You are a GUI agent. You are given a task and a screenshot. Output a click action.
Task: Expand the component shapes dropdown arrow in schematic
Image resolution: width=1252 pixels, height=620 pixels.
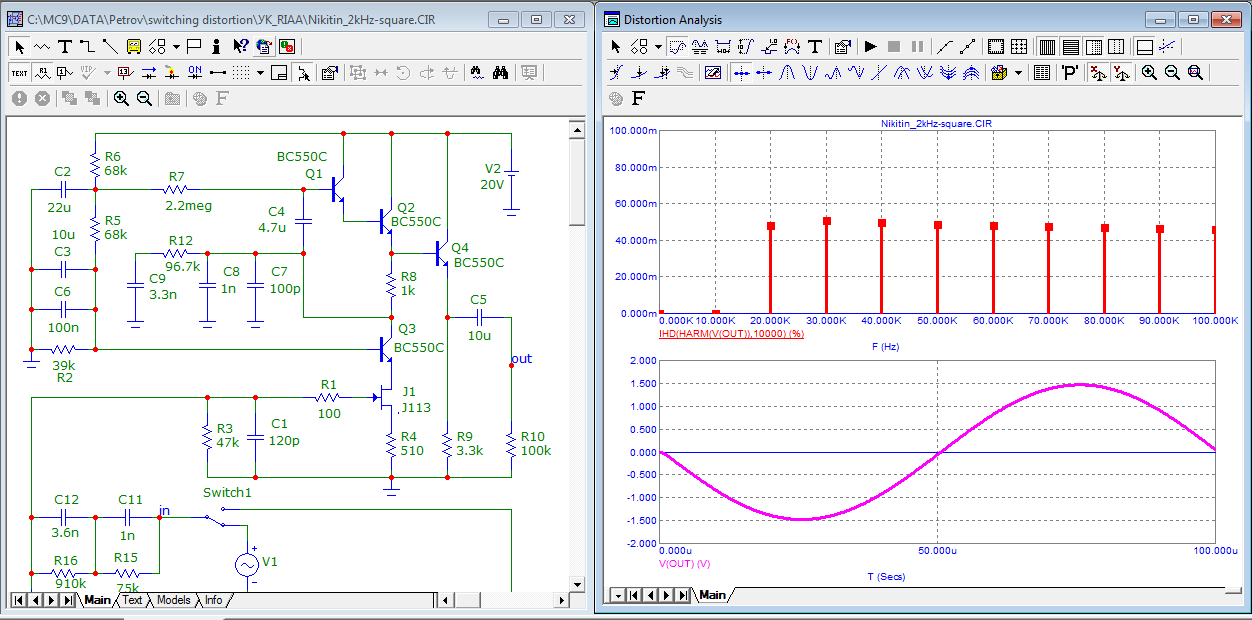pos(176,46)
